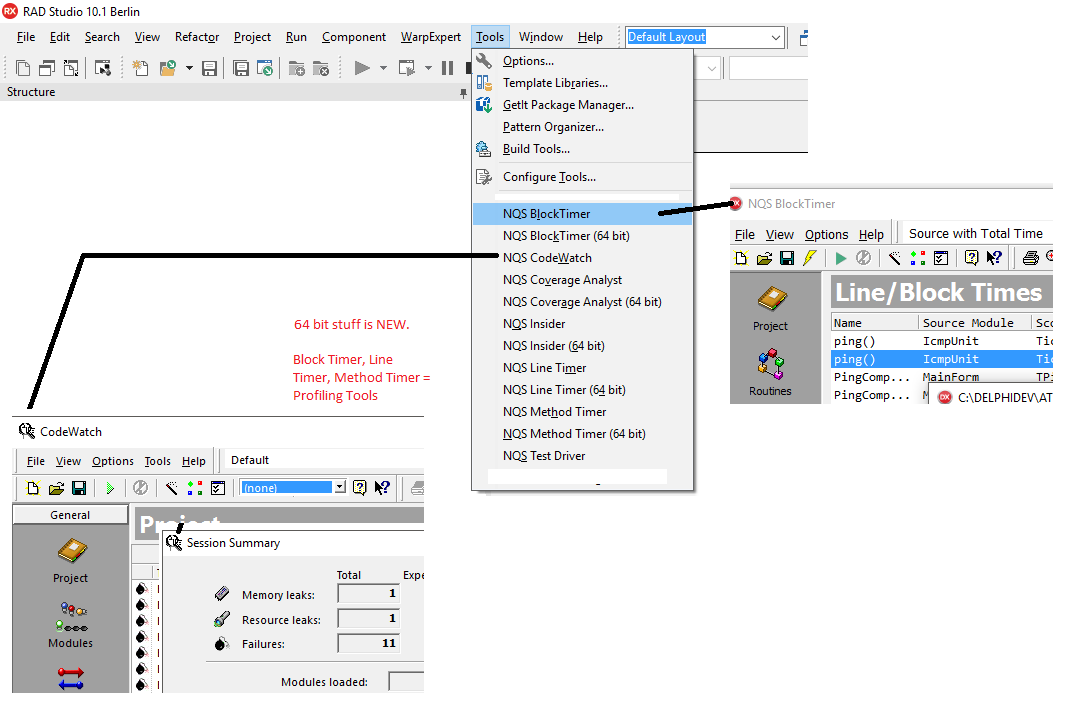Open the WarpExpert menu
This screenshot has height=704, width=1080.
pos(430,37)
